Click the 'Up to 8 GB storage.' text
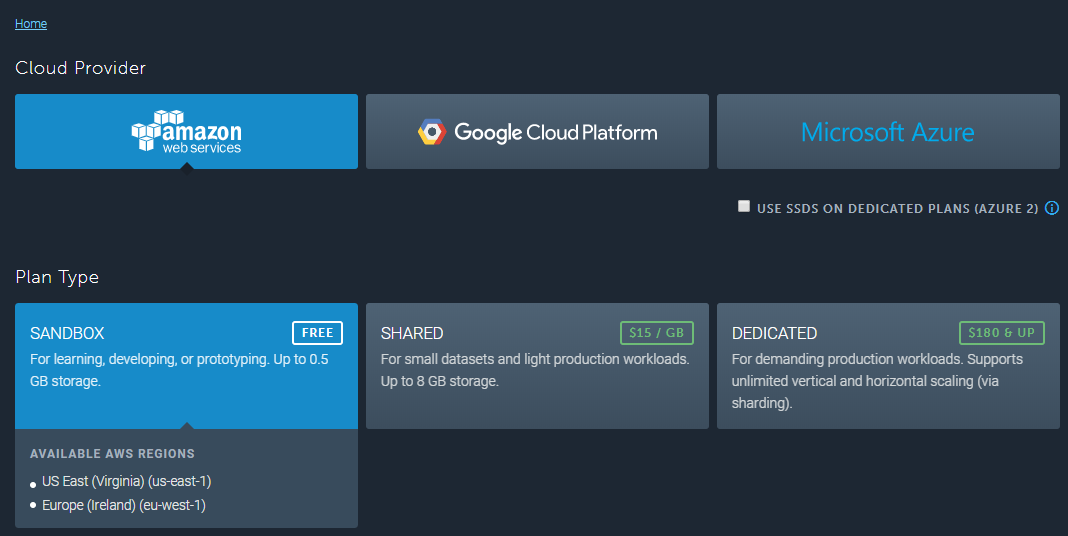The width and height of the screenshot is (1068, 536). coord(439,381)
